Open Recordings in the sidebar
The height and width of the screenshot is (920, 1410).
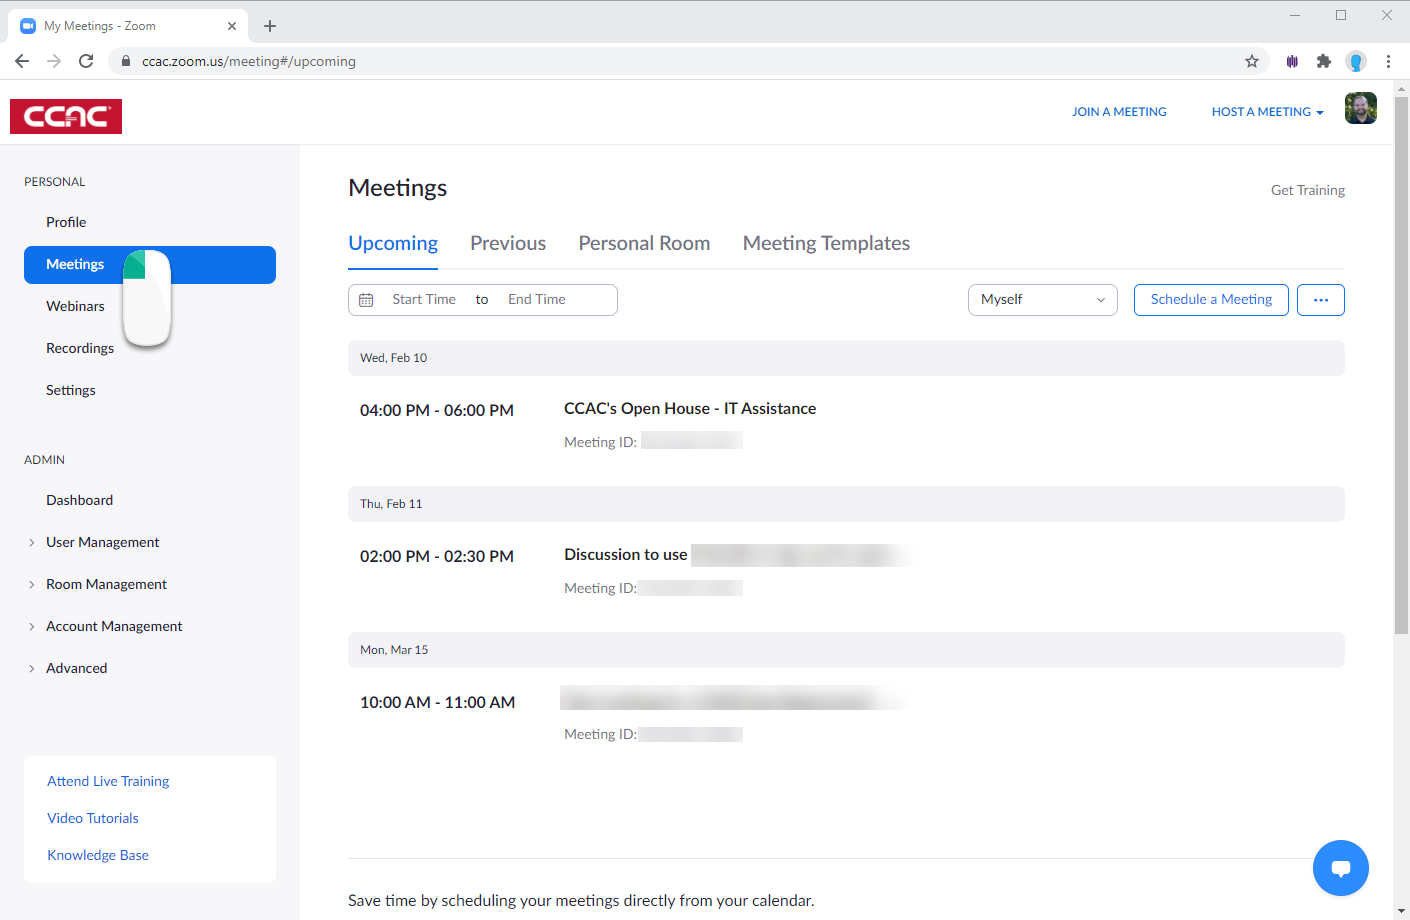(x=80, y=348)
